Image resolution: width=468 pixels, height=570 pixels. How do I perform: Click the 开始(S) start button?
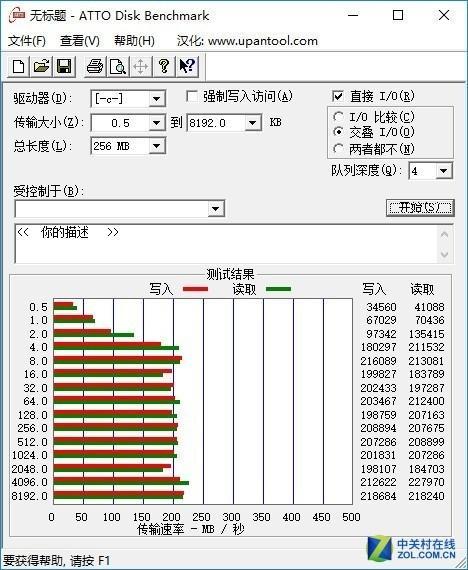coord(420,208)
